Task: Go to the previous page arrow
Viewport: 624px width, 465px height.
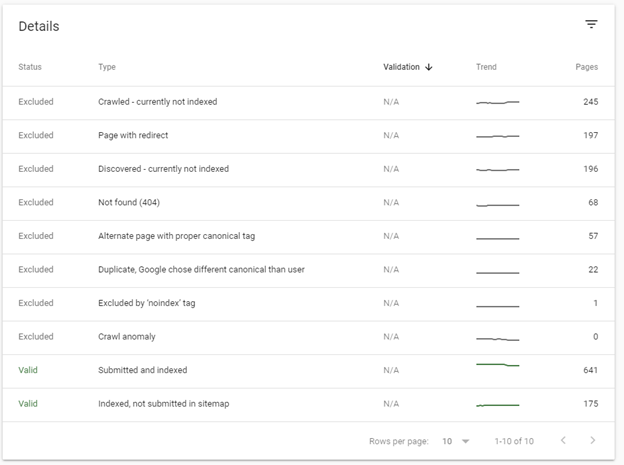Action: (562, 441)
